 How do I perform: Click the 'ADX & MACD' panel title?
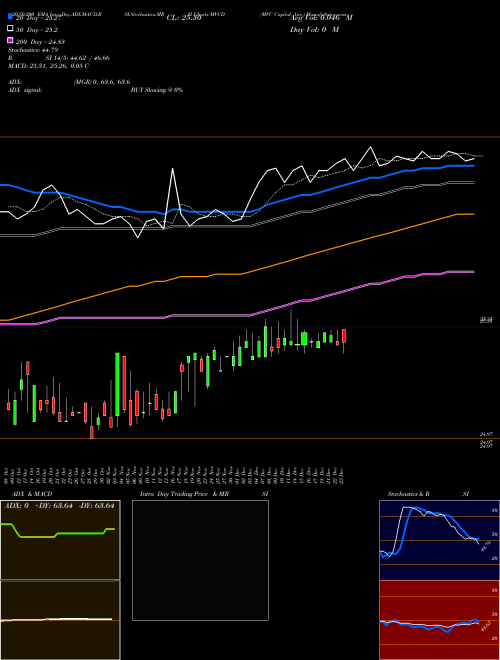pyautogui.click(x=32, y=494)
